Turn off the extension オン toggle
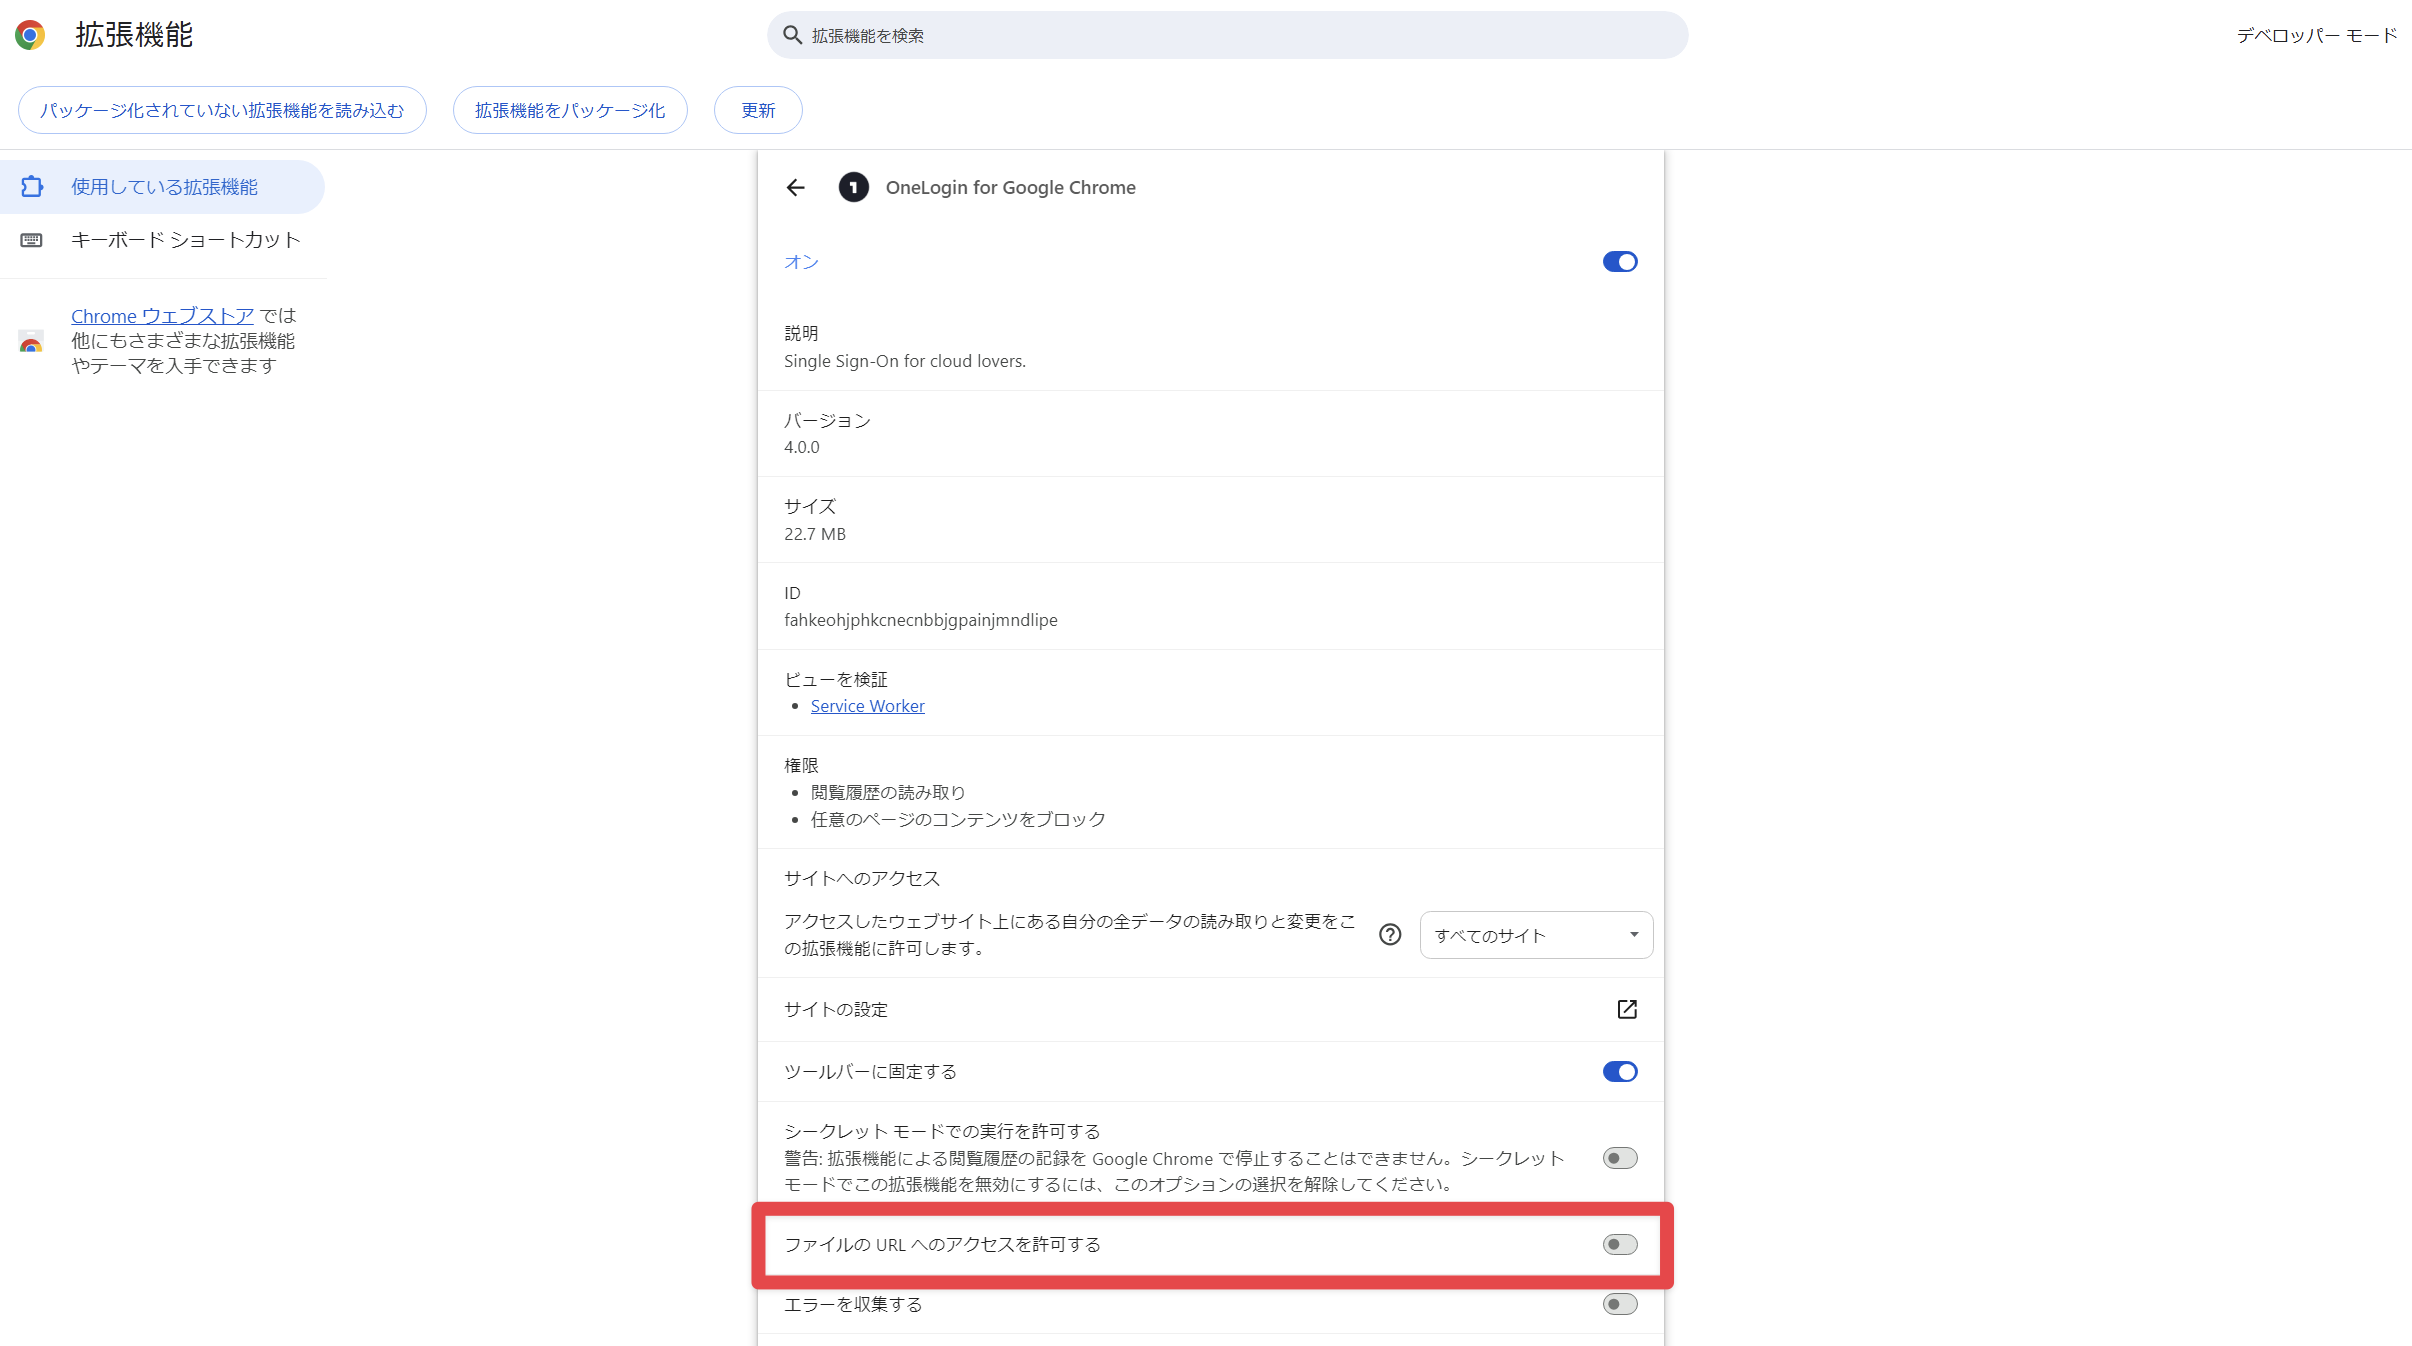This screenshot has width=2412, height=1346. point(1620,262)
